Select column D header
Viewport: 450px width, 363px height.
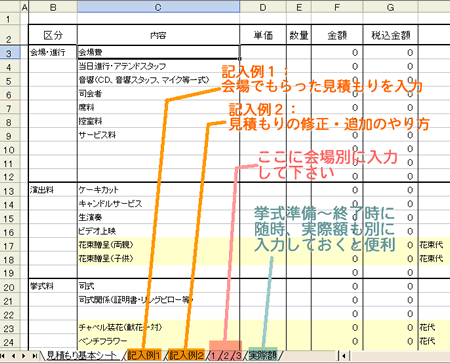tap(263, 7)
